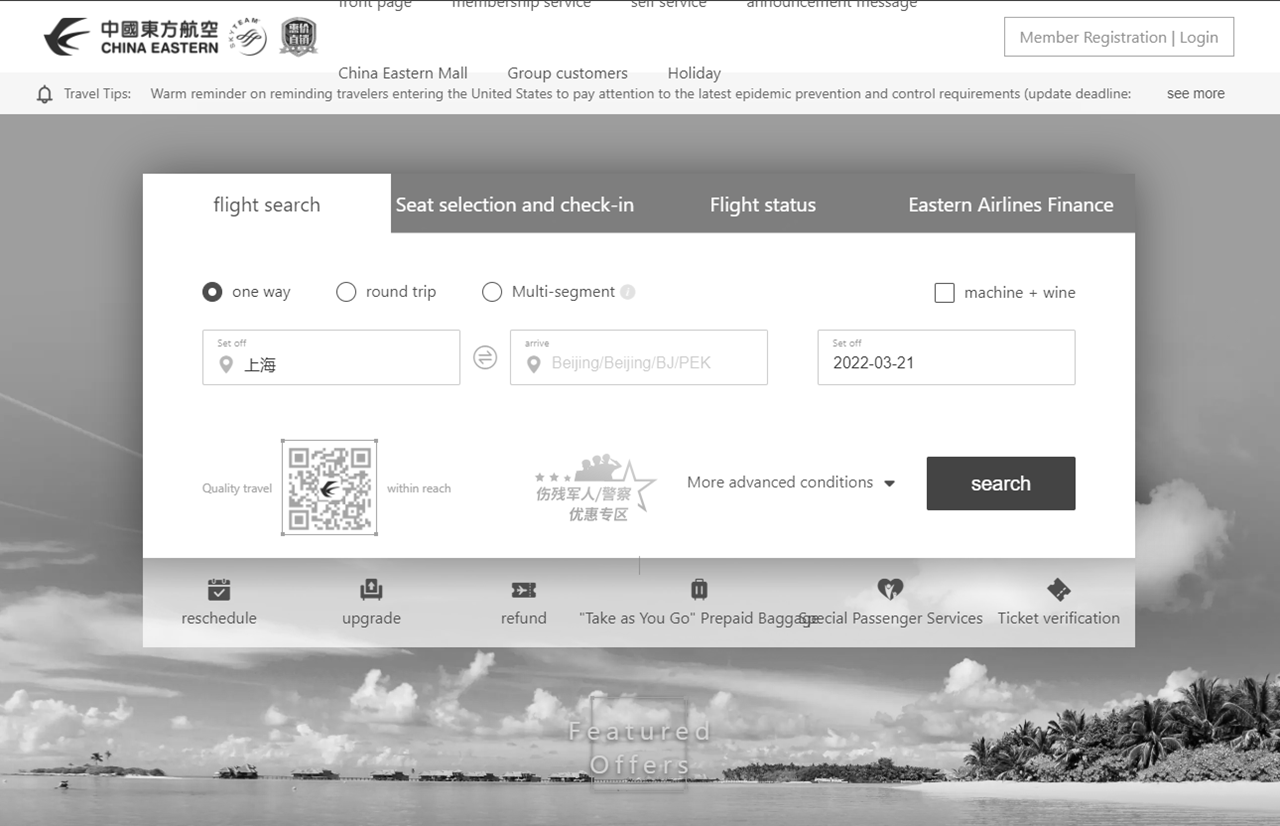Open Special Passenger Services heart icon
The height and width of the screenshot is (826, 1280).
(890, 589)
